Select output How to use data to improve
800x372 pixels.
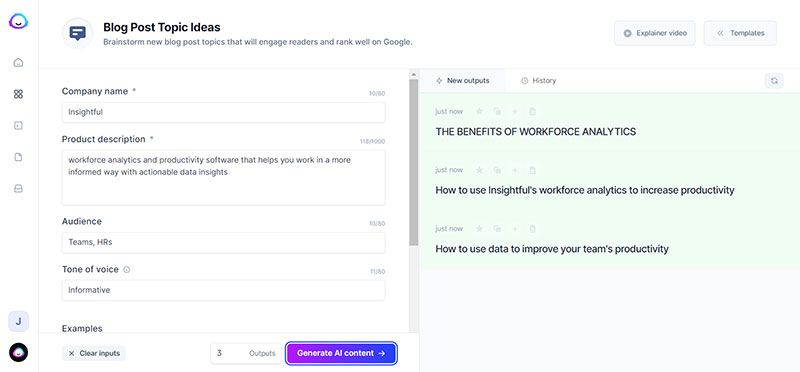click(552, 249)
